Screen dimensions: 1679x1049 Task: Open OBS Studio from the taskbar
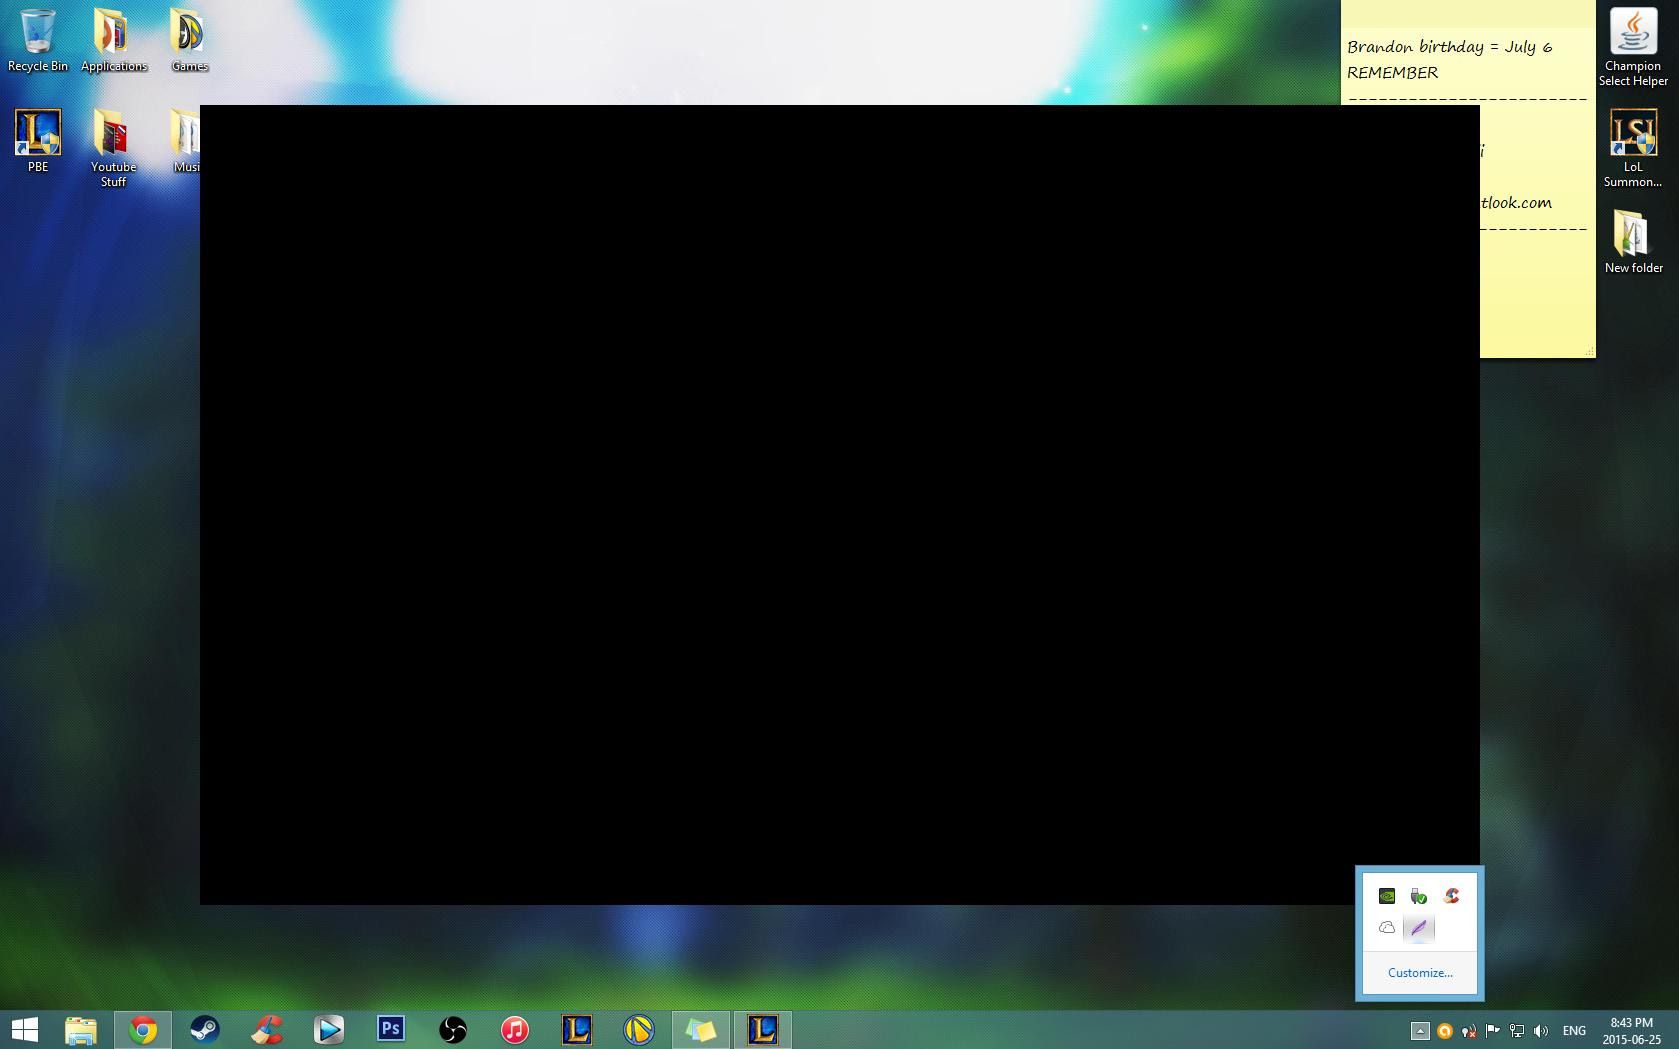point(452,1030)
